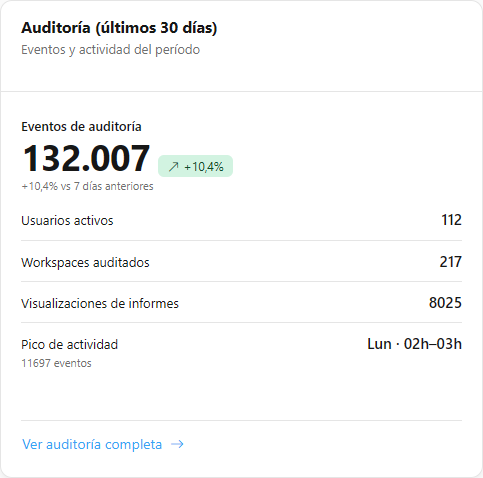The height and width of the screenshot is (478, 483).
Task: Click the 'Usuarios activos' row label
Action: pyautogui.click(x=67, y=221)
